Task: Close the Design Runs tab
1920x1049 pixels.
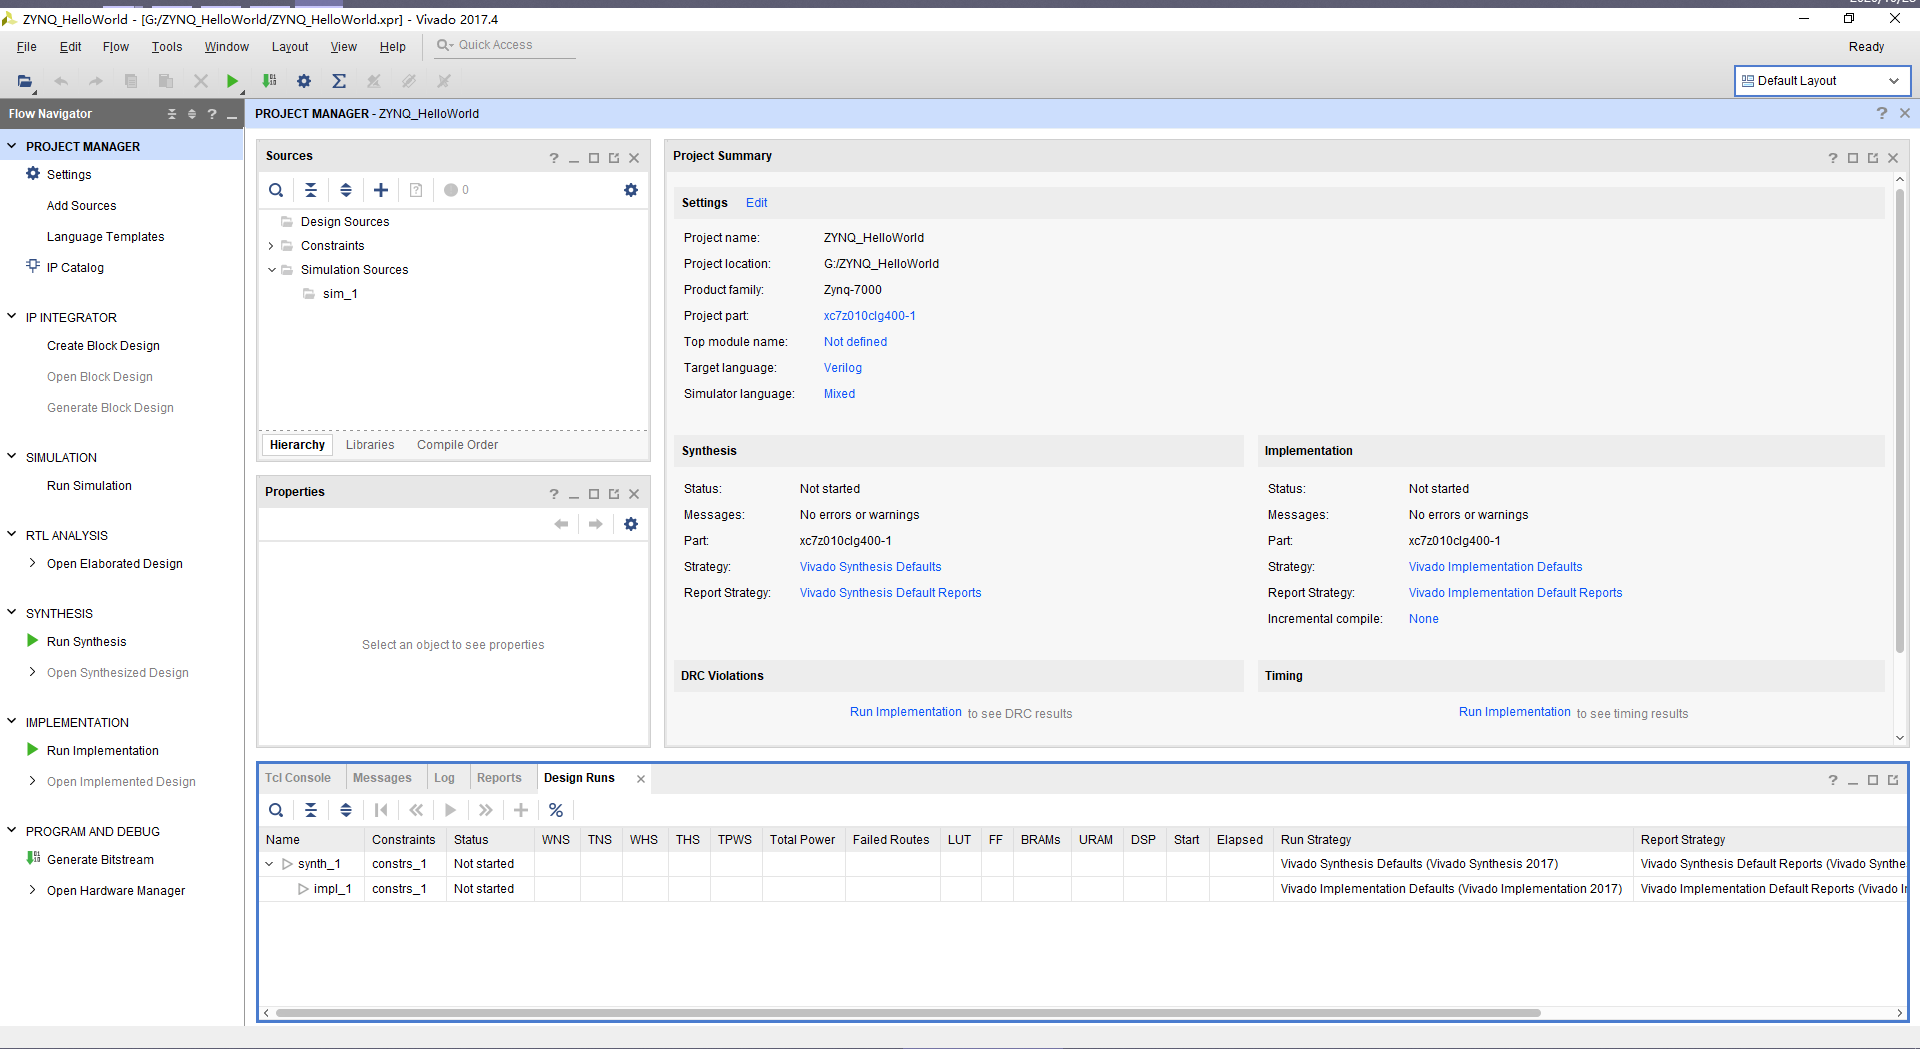Action: pos(641,779)
